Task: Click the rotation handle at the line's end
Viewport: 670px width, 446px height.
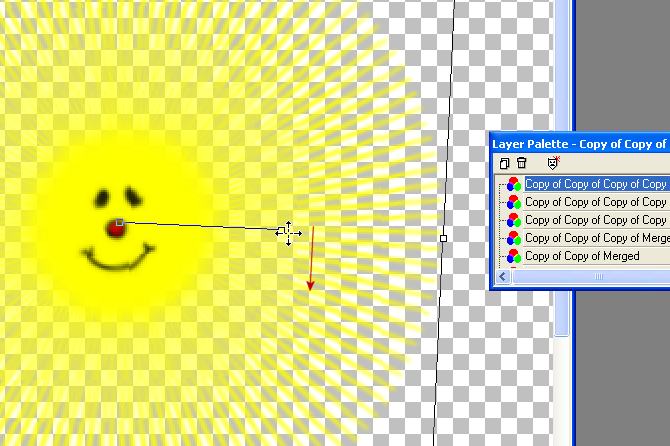Action: pos(281,231)
